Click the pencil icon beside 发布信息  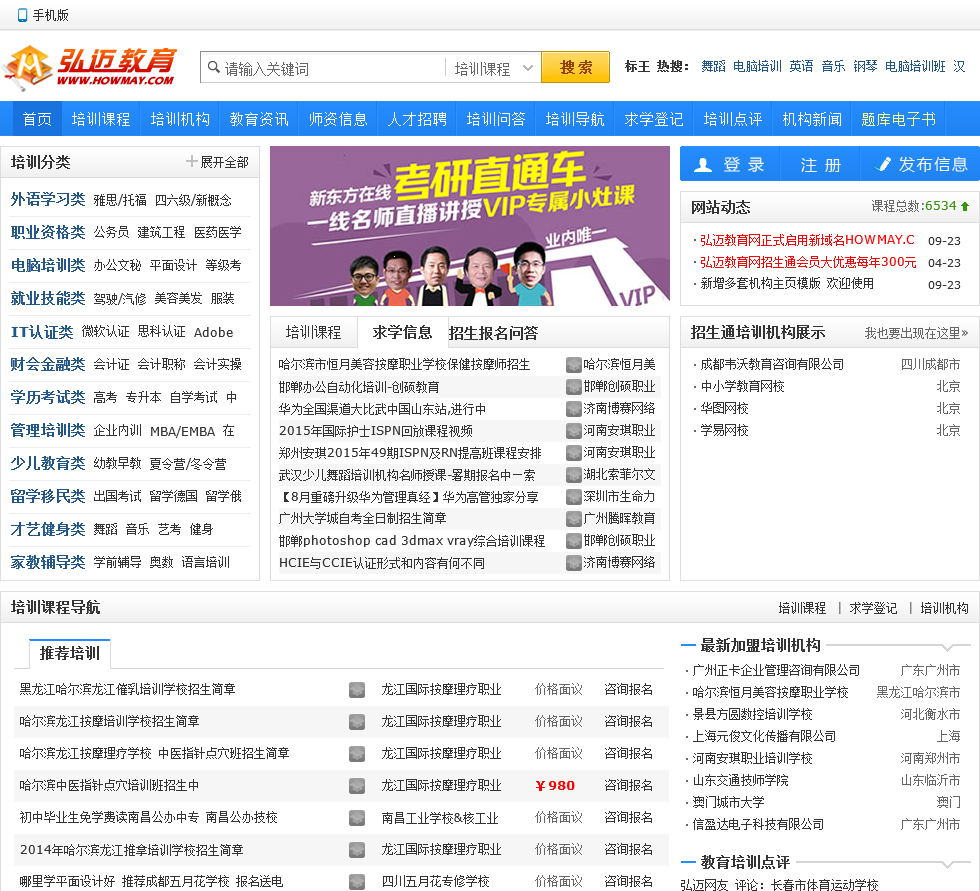coord(884,164)
